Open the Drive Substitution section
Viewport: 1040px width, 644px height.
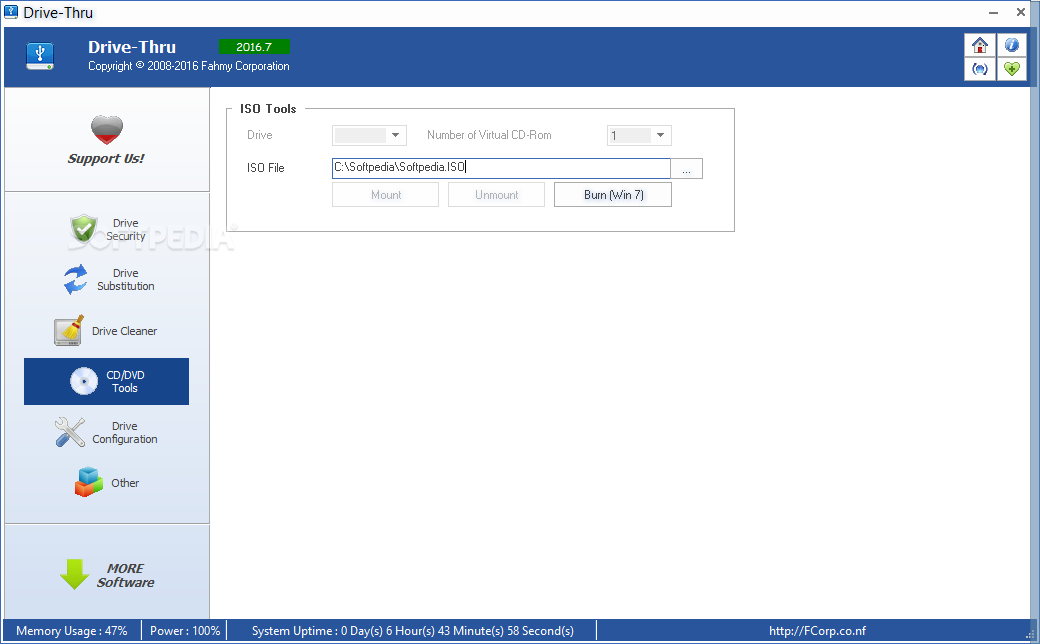coord(106,279)
